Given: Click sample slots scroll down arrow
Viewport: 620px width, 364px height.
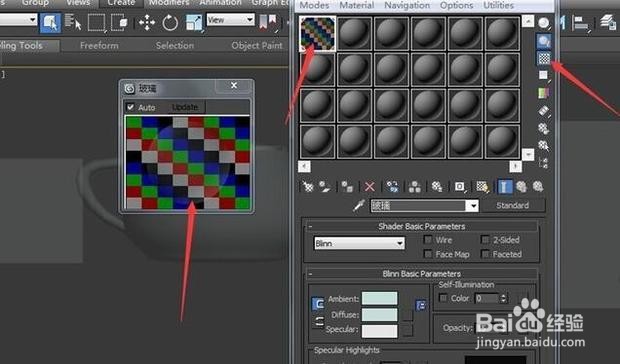Looking at the screenshot, I should [528, 155].
